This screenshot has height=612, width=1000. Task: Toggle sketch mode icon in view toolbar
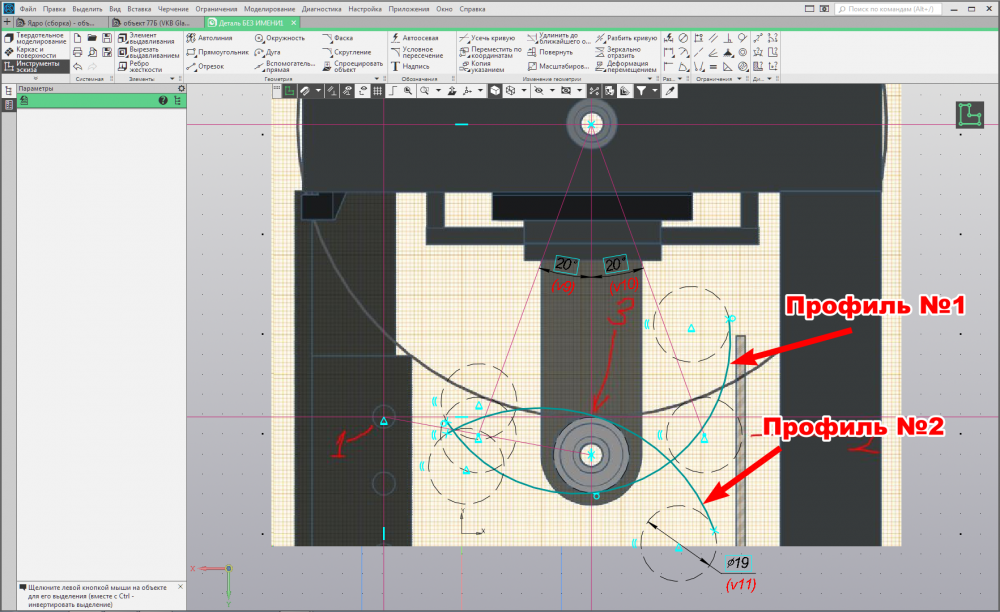click(289, 91)
